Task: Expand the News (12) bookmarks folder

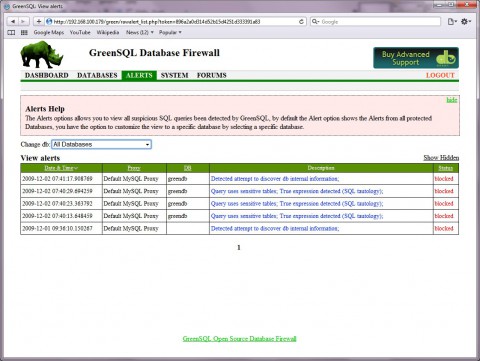Action: 140,33
